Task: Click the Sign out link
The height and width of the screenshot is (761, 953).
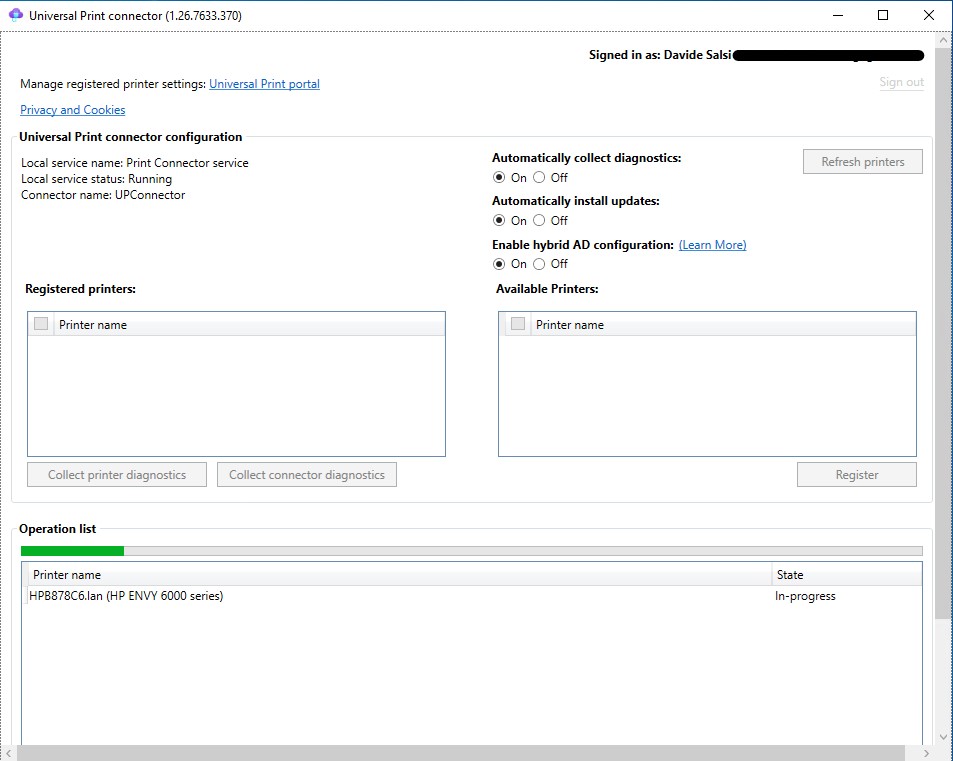Action: point(901,82)
